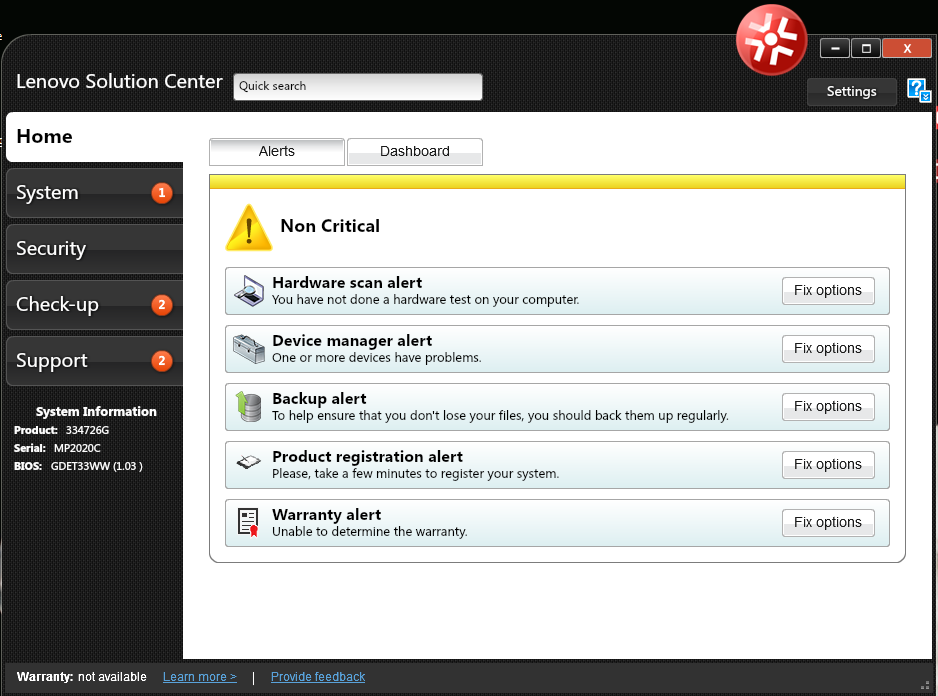Click the System alert count badge
The height and width of the screenshot is (696, 938).
coord(162,193)
